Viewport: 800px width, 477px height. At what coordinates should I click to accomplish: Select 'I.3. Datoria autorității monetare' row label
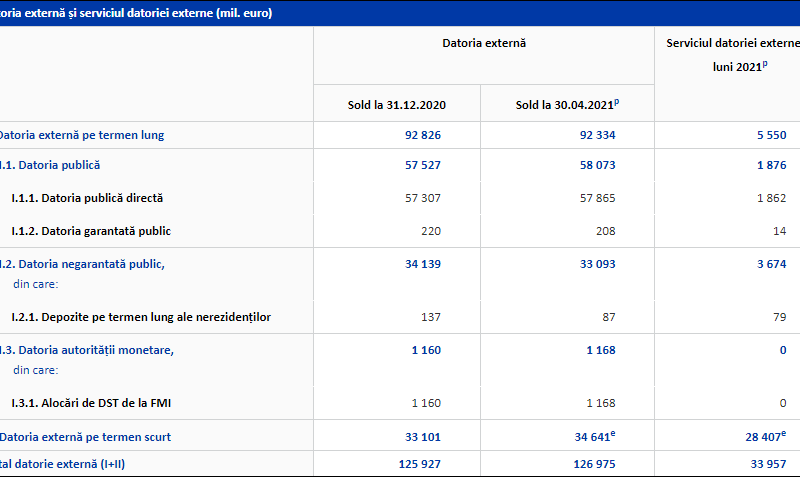pyautogui.click(x=87, y=350)
